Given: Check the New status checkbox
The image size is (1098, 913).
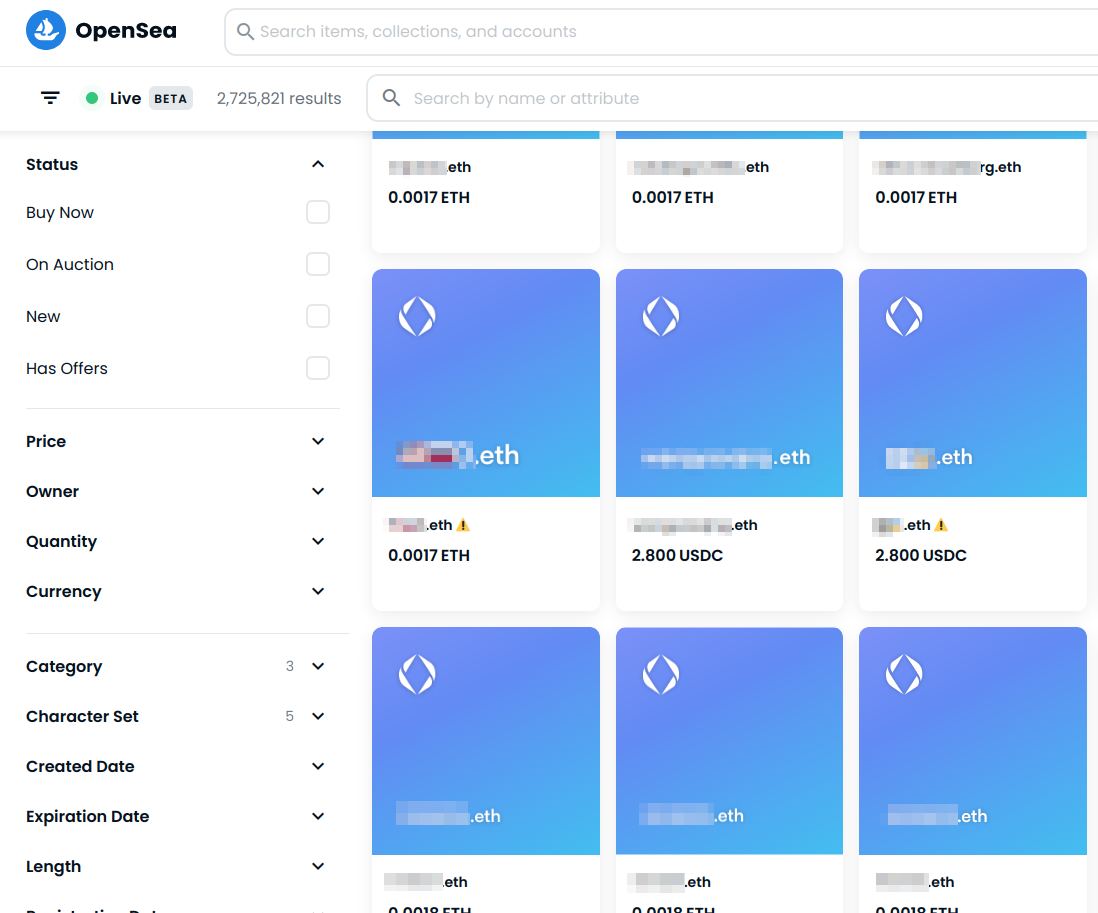Looking at the screenshot, I should point(318,316).
